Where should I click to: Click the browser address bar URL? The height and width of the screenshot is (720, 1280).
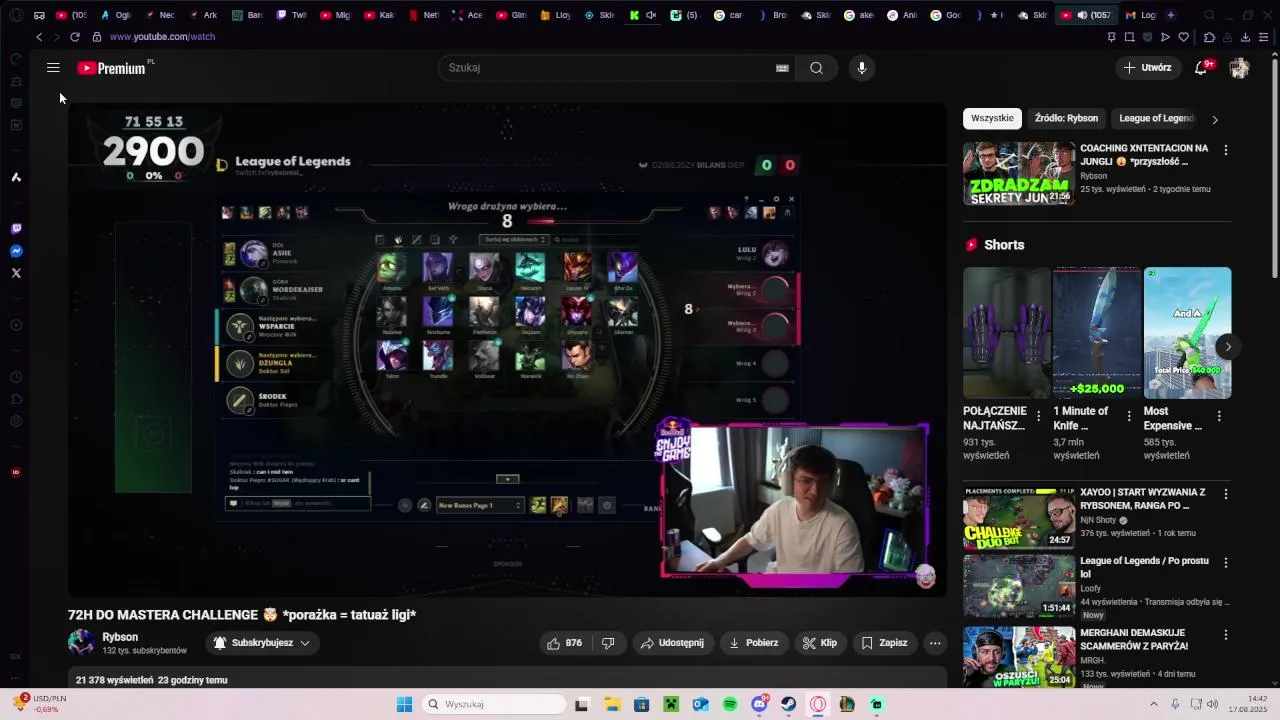point(162,37)
